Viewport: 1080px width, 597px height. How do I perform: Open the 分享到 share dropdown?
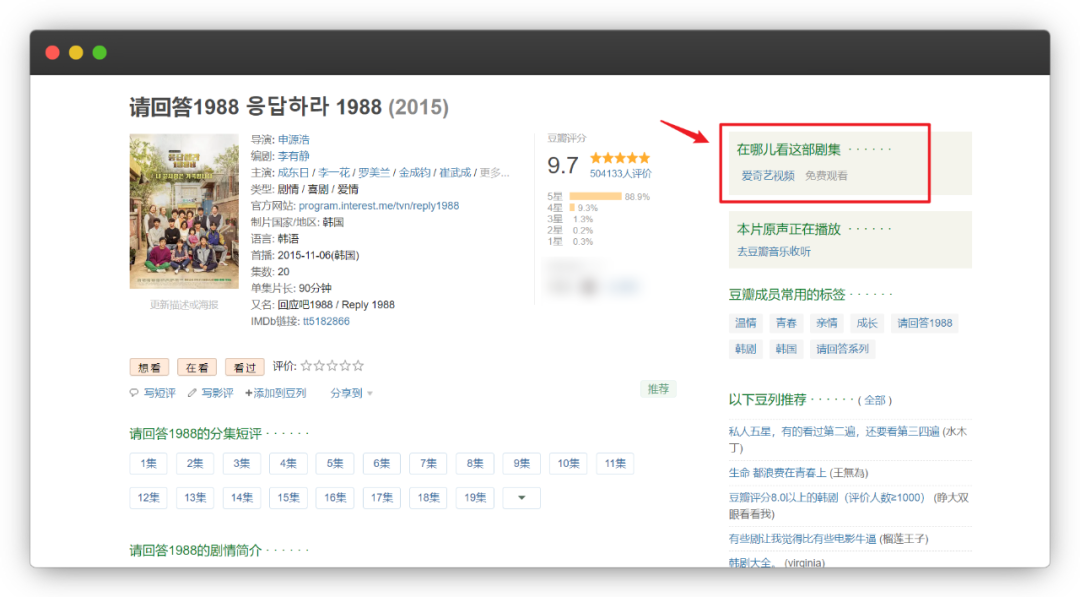tap(351, 392)
